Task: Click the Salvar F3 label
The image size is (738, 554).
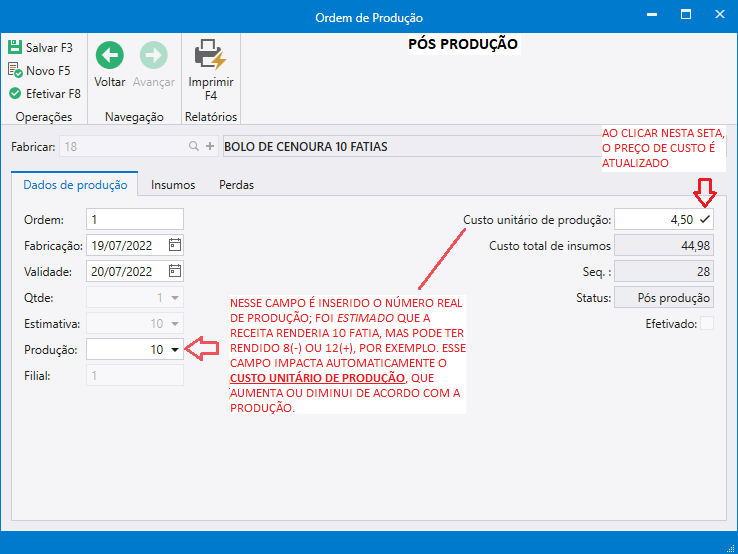Action: click(x=49, y=48)
